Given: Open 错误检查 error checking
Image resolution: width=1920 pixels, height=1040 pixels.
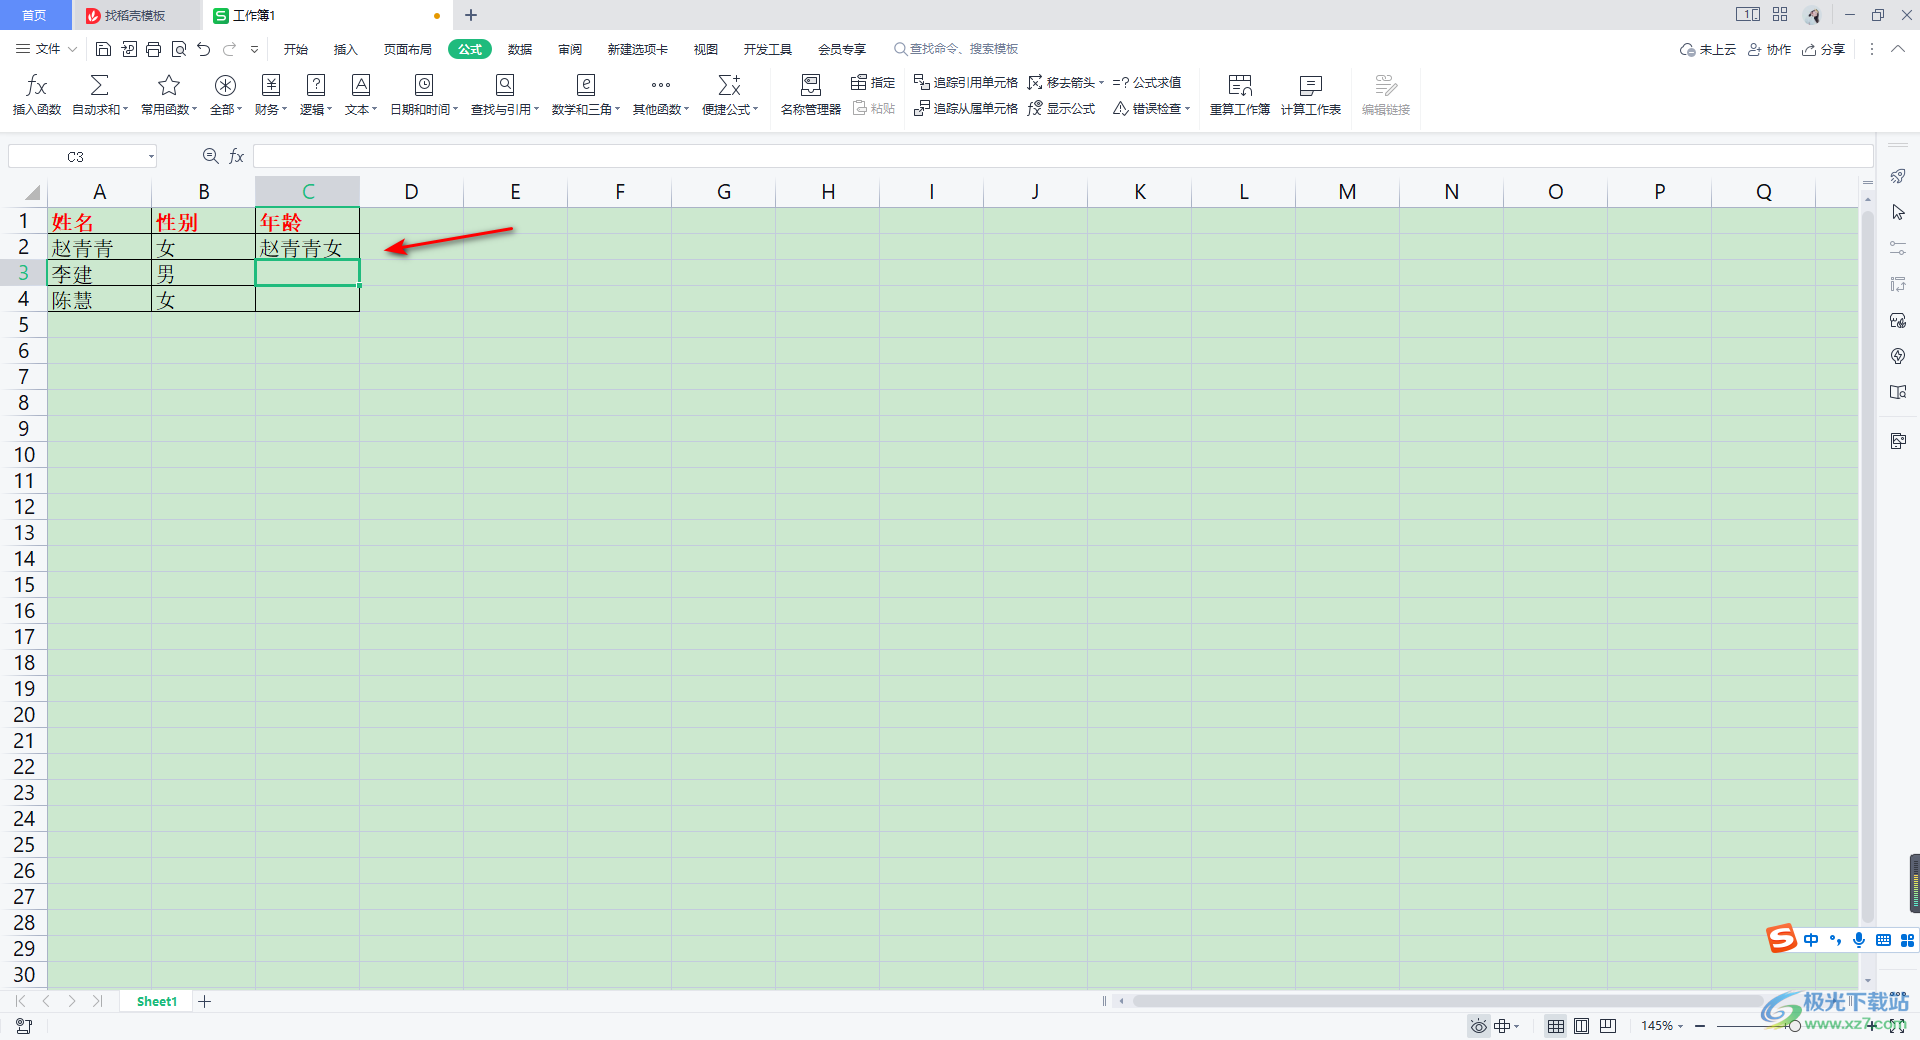Looking at the screenshot, I should (x=1152, y=108).
